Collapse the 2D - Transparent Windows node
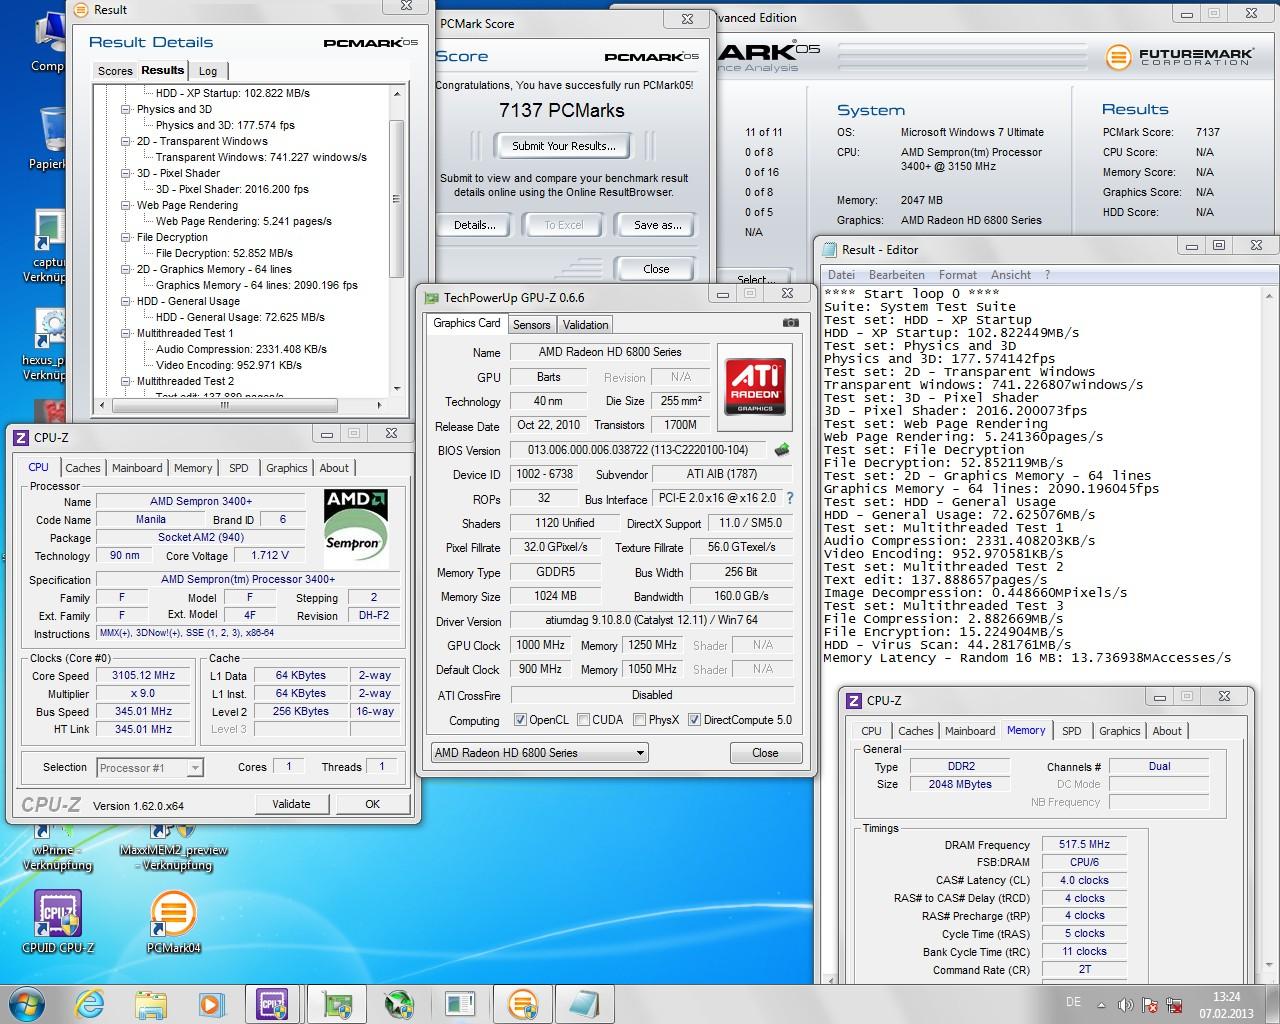Screen dimensions: 1280x1024 pyautogui.click(x=126, y=141)
